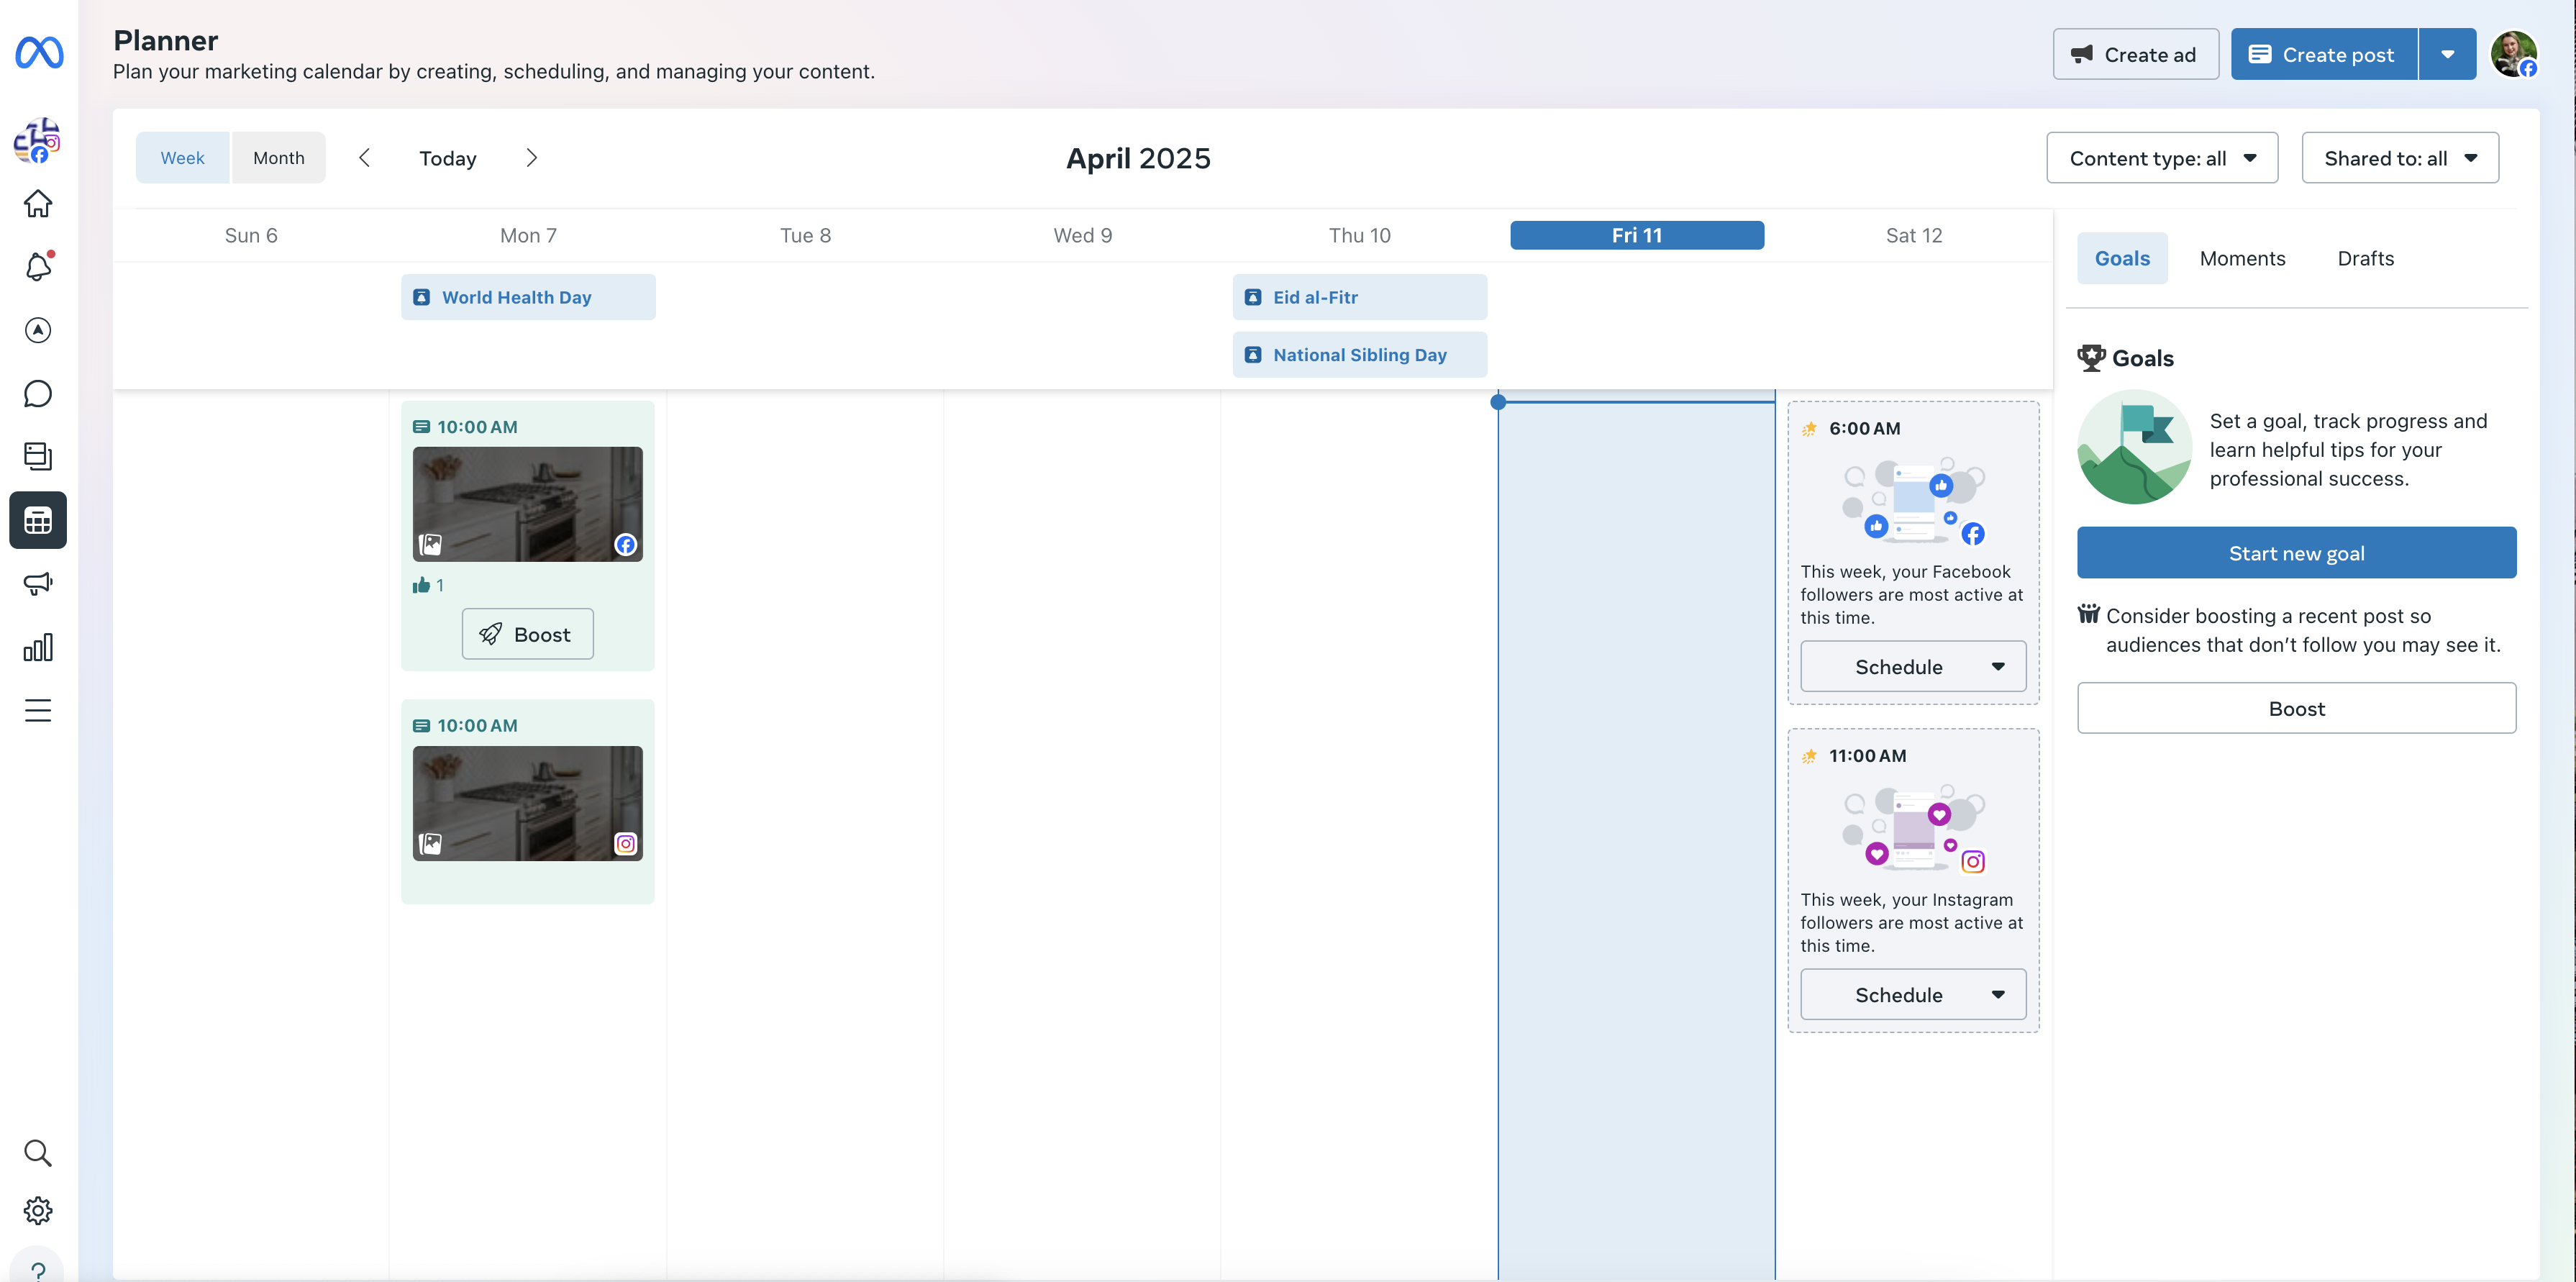Click the April 2025 heading

tap(1138, 158)
